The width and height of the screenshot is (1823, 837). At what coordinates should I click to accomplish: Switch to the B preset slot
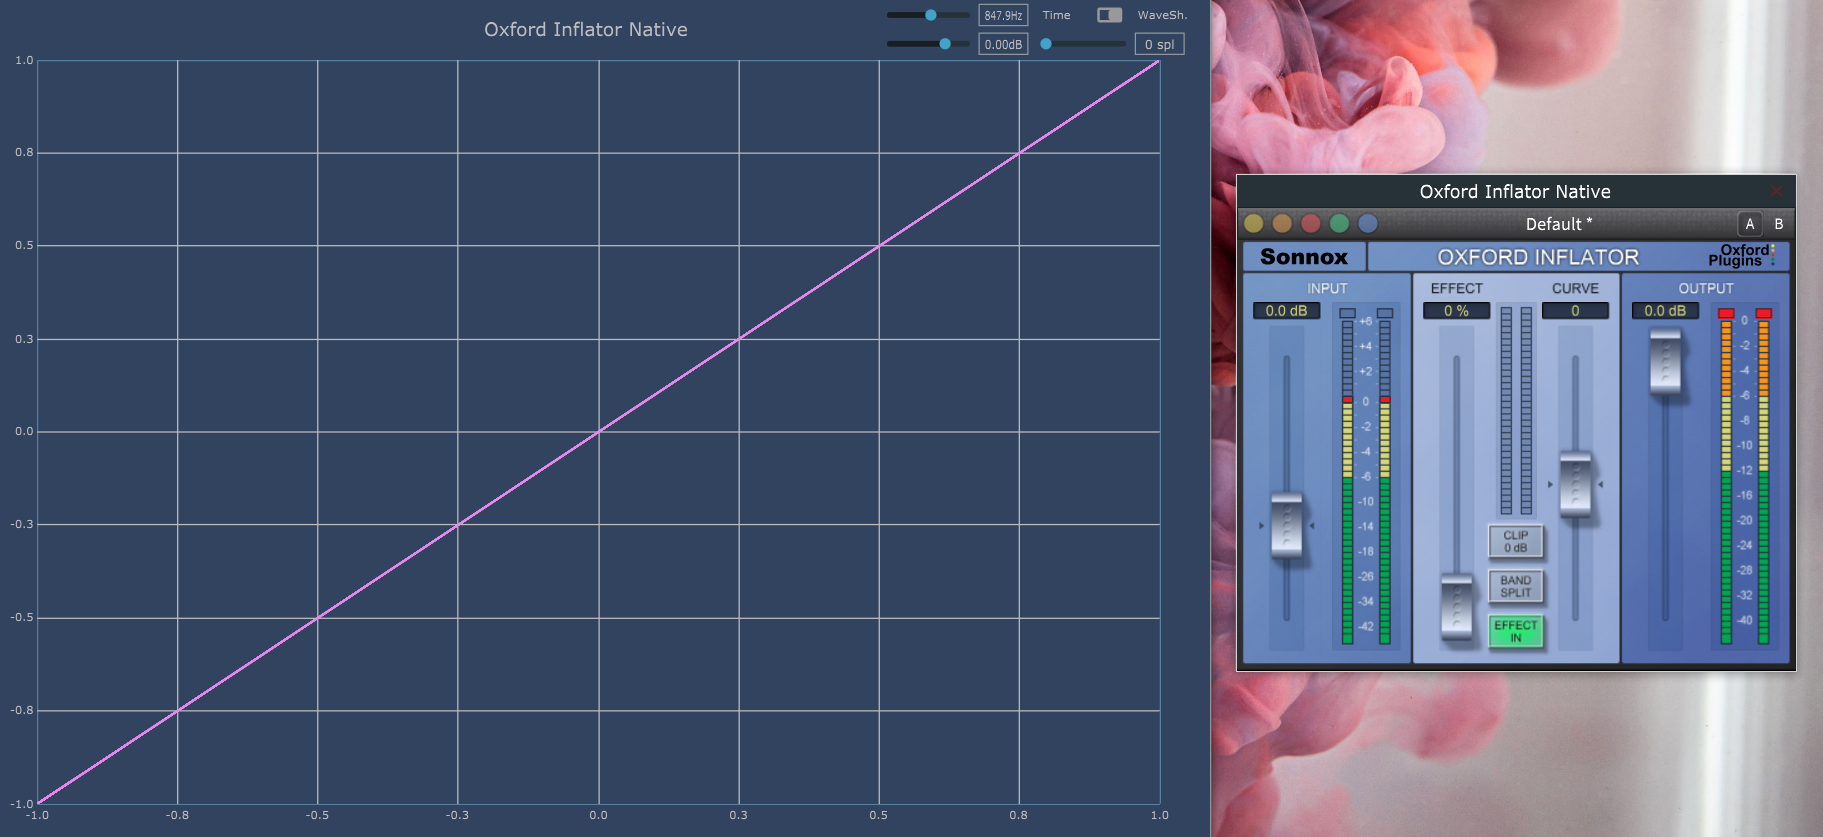[x=1779, y=224]
